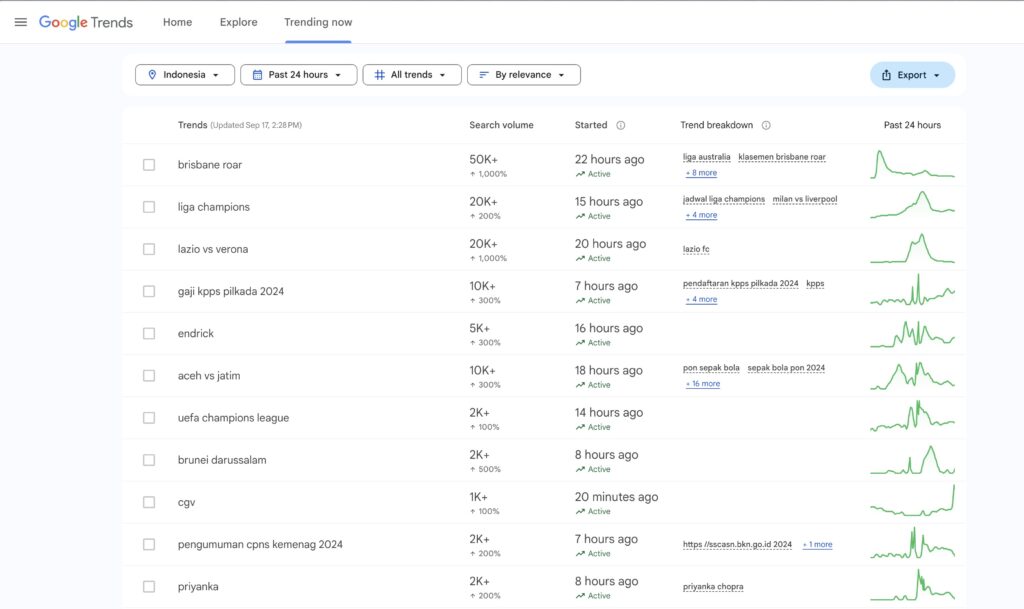Screen dimensions: 1024x609
Task: Select the lazio vs verona checkbox
Action: coord(149,249)
